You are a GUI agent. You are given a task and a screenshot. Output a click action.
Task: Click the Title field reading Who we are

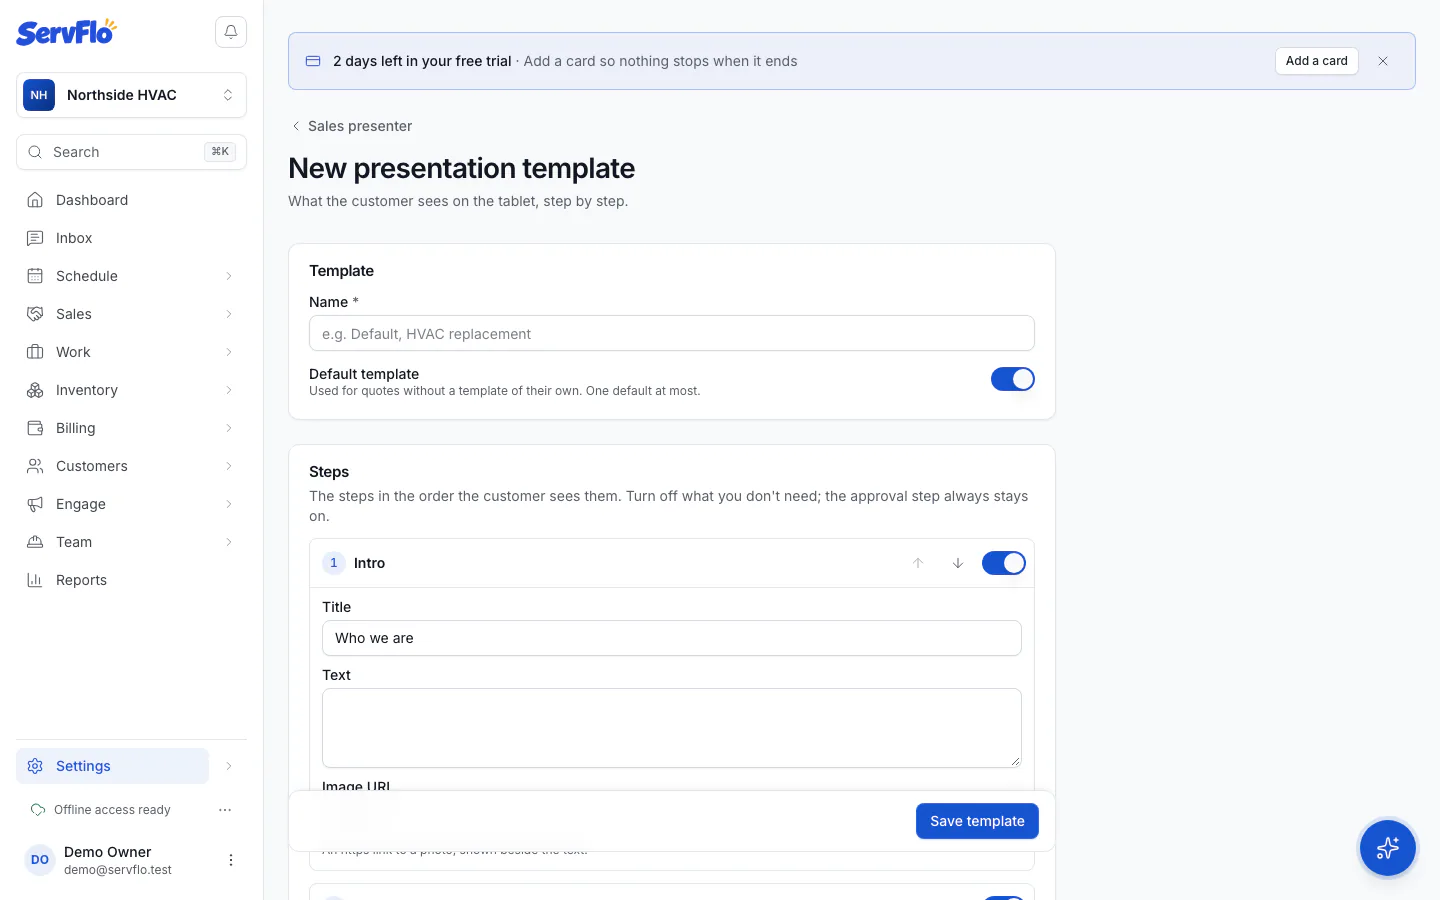[672, 638]
